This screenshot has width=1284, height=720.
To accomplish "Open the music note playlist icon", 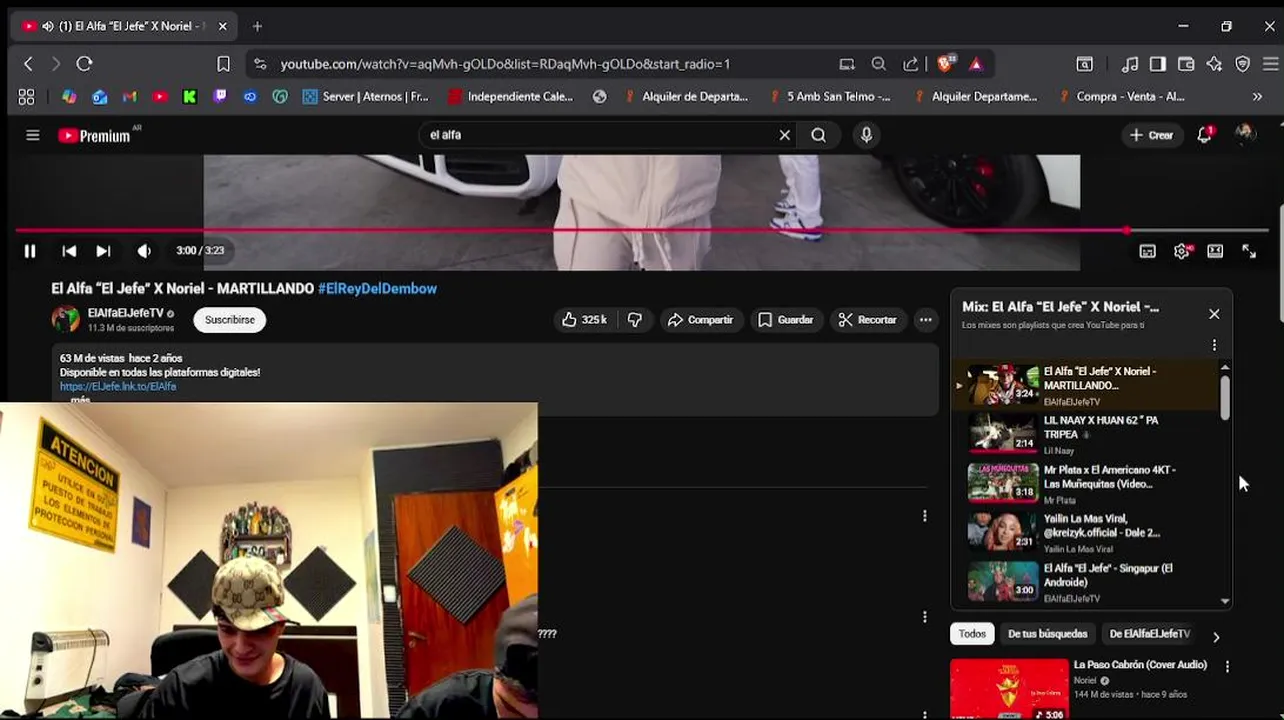I will coord(1130,64).
